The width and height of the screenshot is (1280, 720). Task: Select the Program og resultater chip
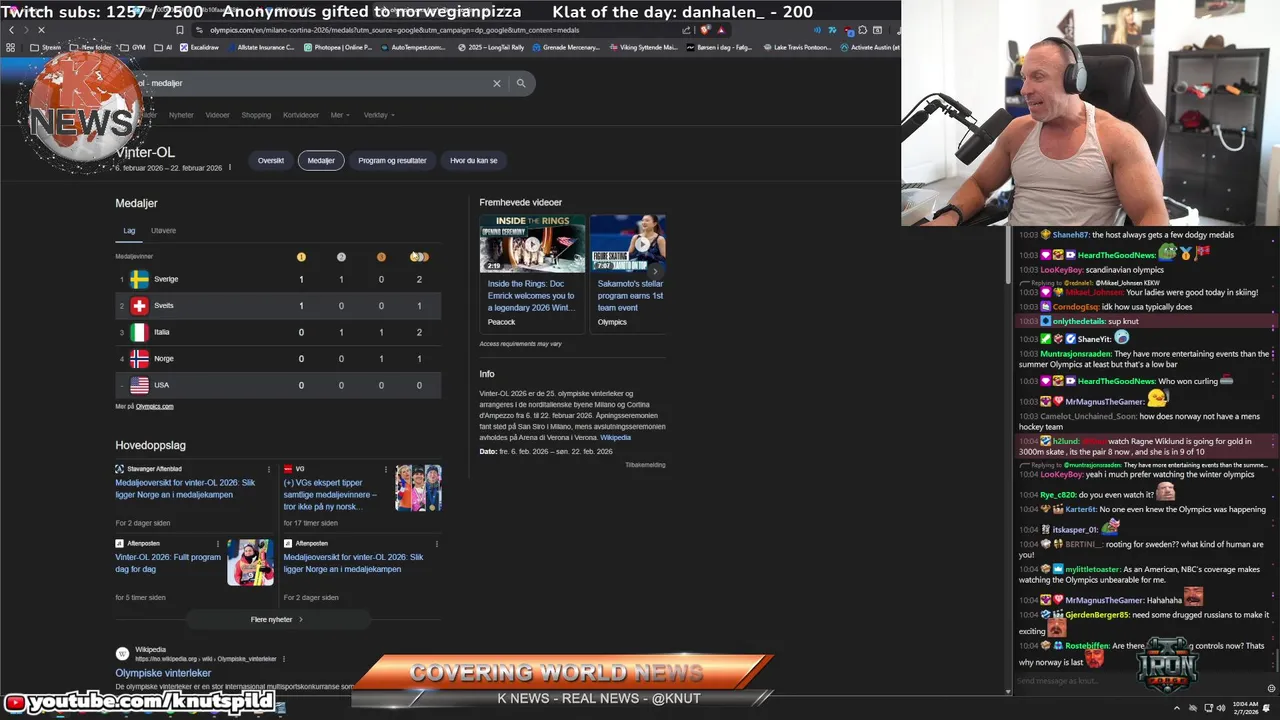point(392,160)
